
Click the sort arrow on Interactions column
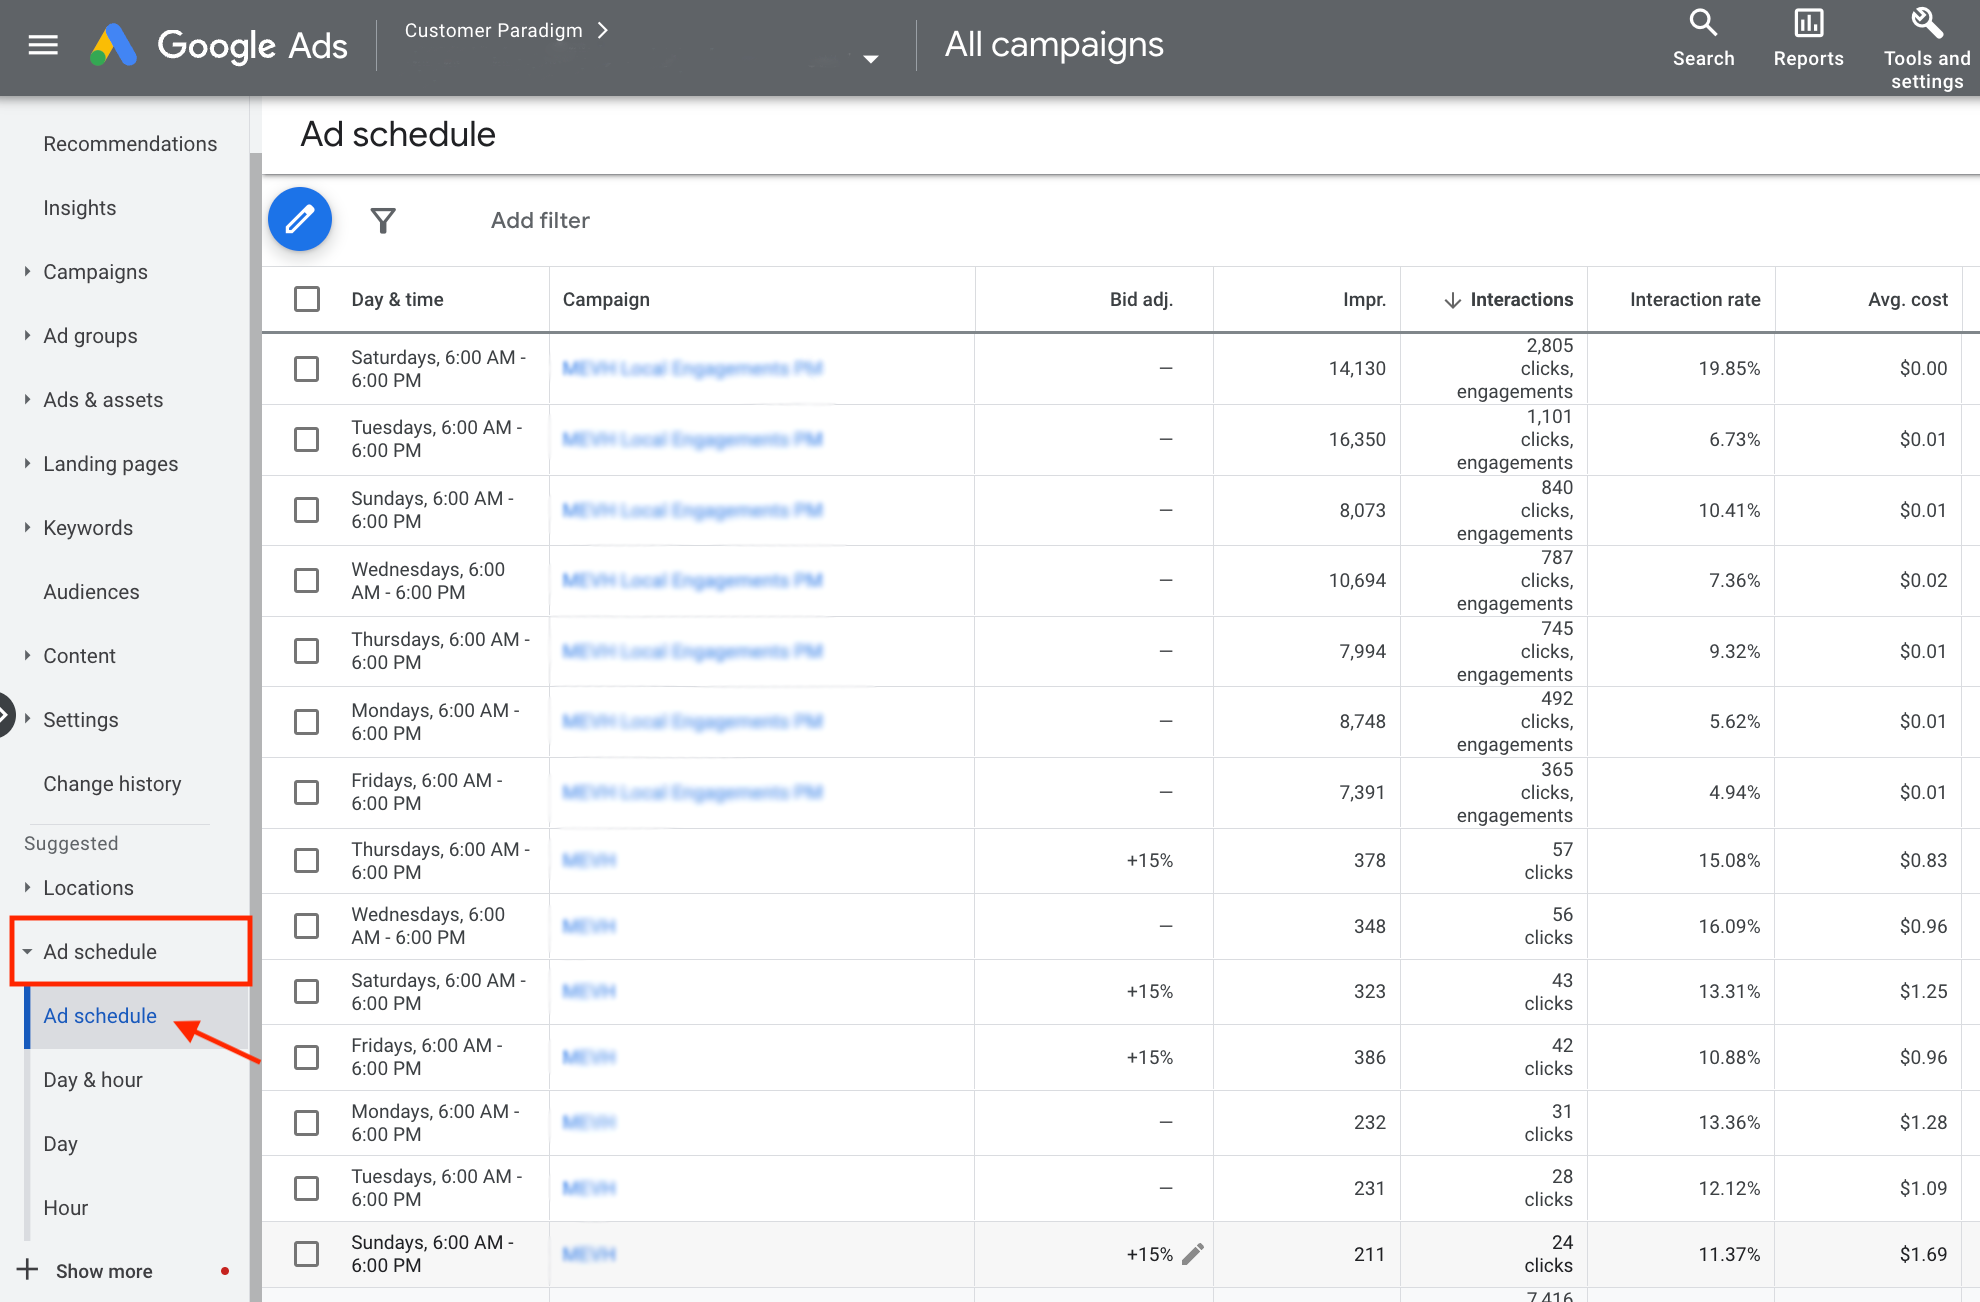pos(1451,299)
